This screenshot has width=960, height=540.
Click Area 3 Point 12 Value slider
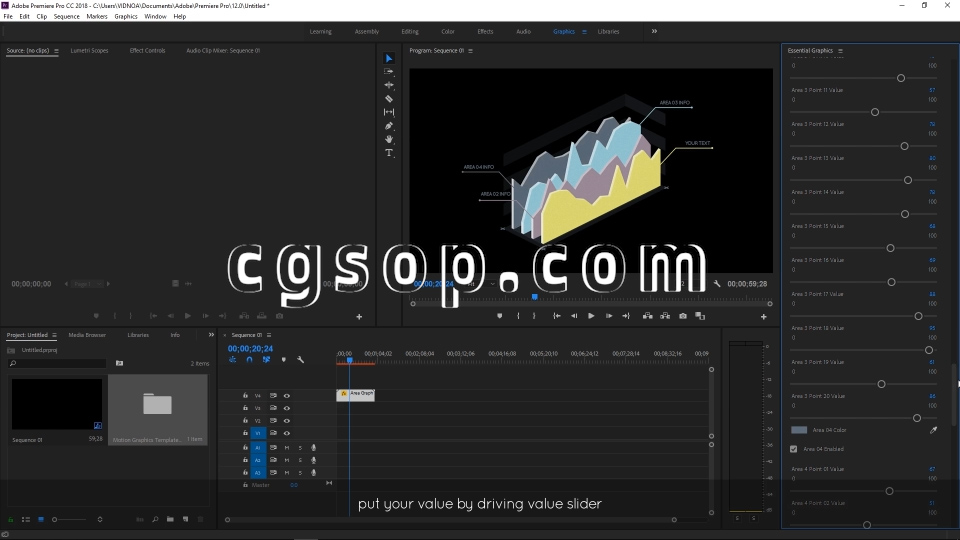(x=863, y=146)
